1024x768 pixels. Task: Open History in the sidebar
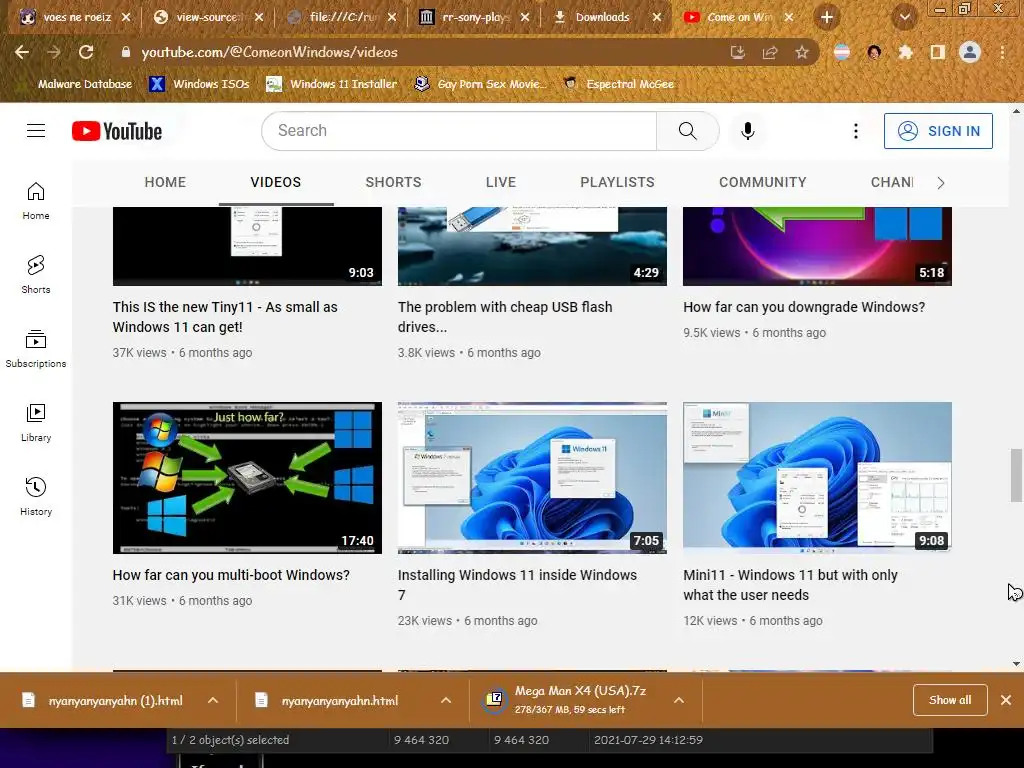pyautogui.click(x=36, y=496)
